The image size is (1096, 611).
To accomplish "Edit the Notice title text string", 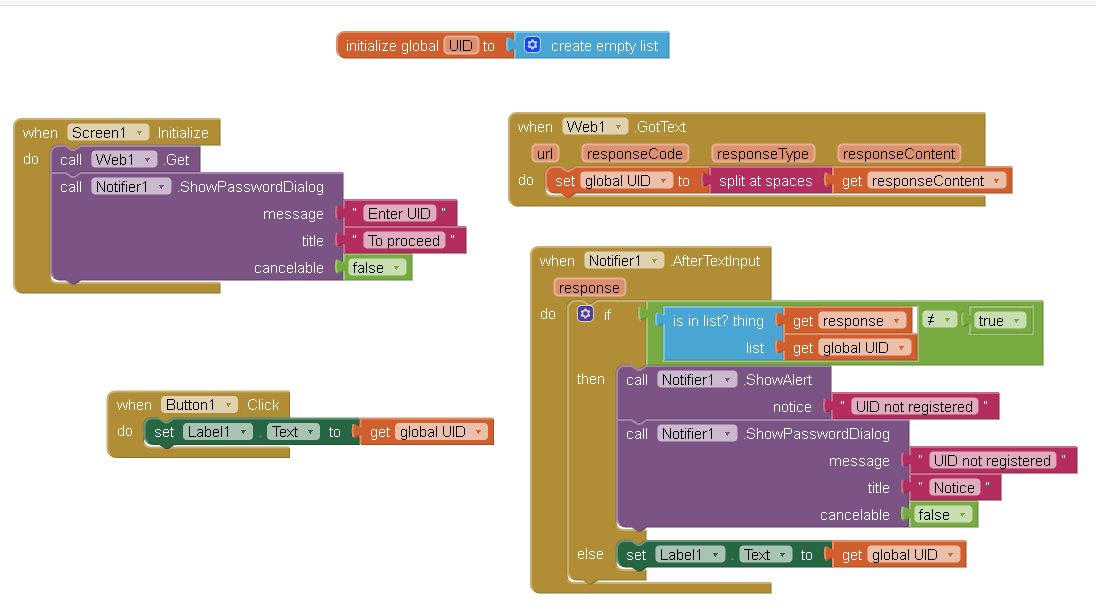I will (954, 488).
